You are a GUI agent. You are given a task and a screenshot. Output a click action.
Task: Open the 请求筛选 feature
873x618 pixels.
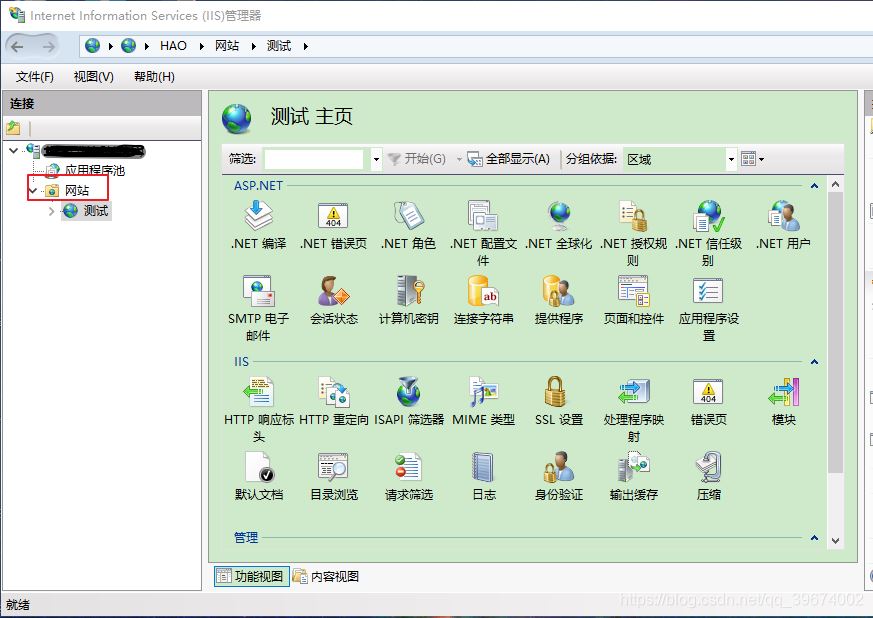[x=408, y=476]
